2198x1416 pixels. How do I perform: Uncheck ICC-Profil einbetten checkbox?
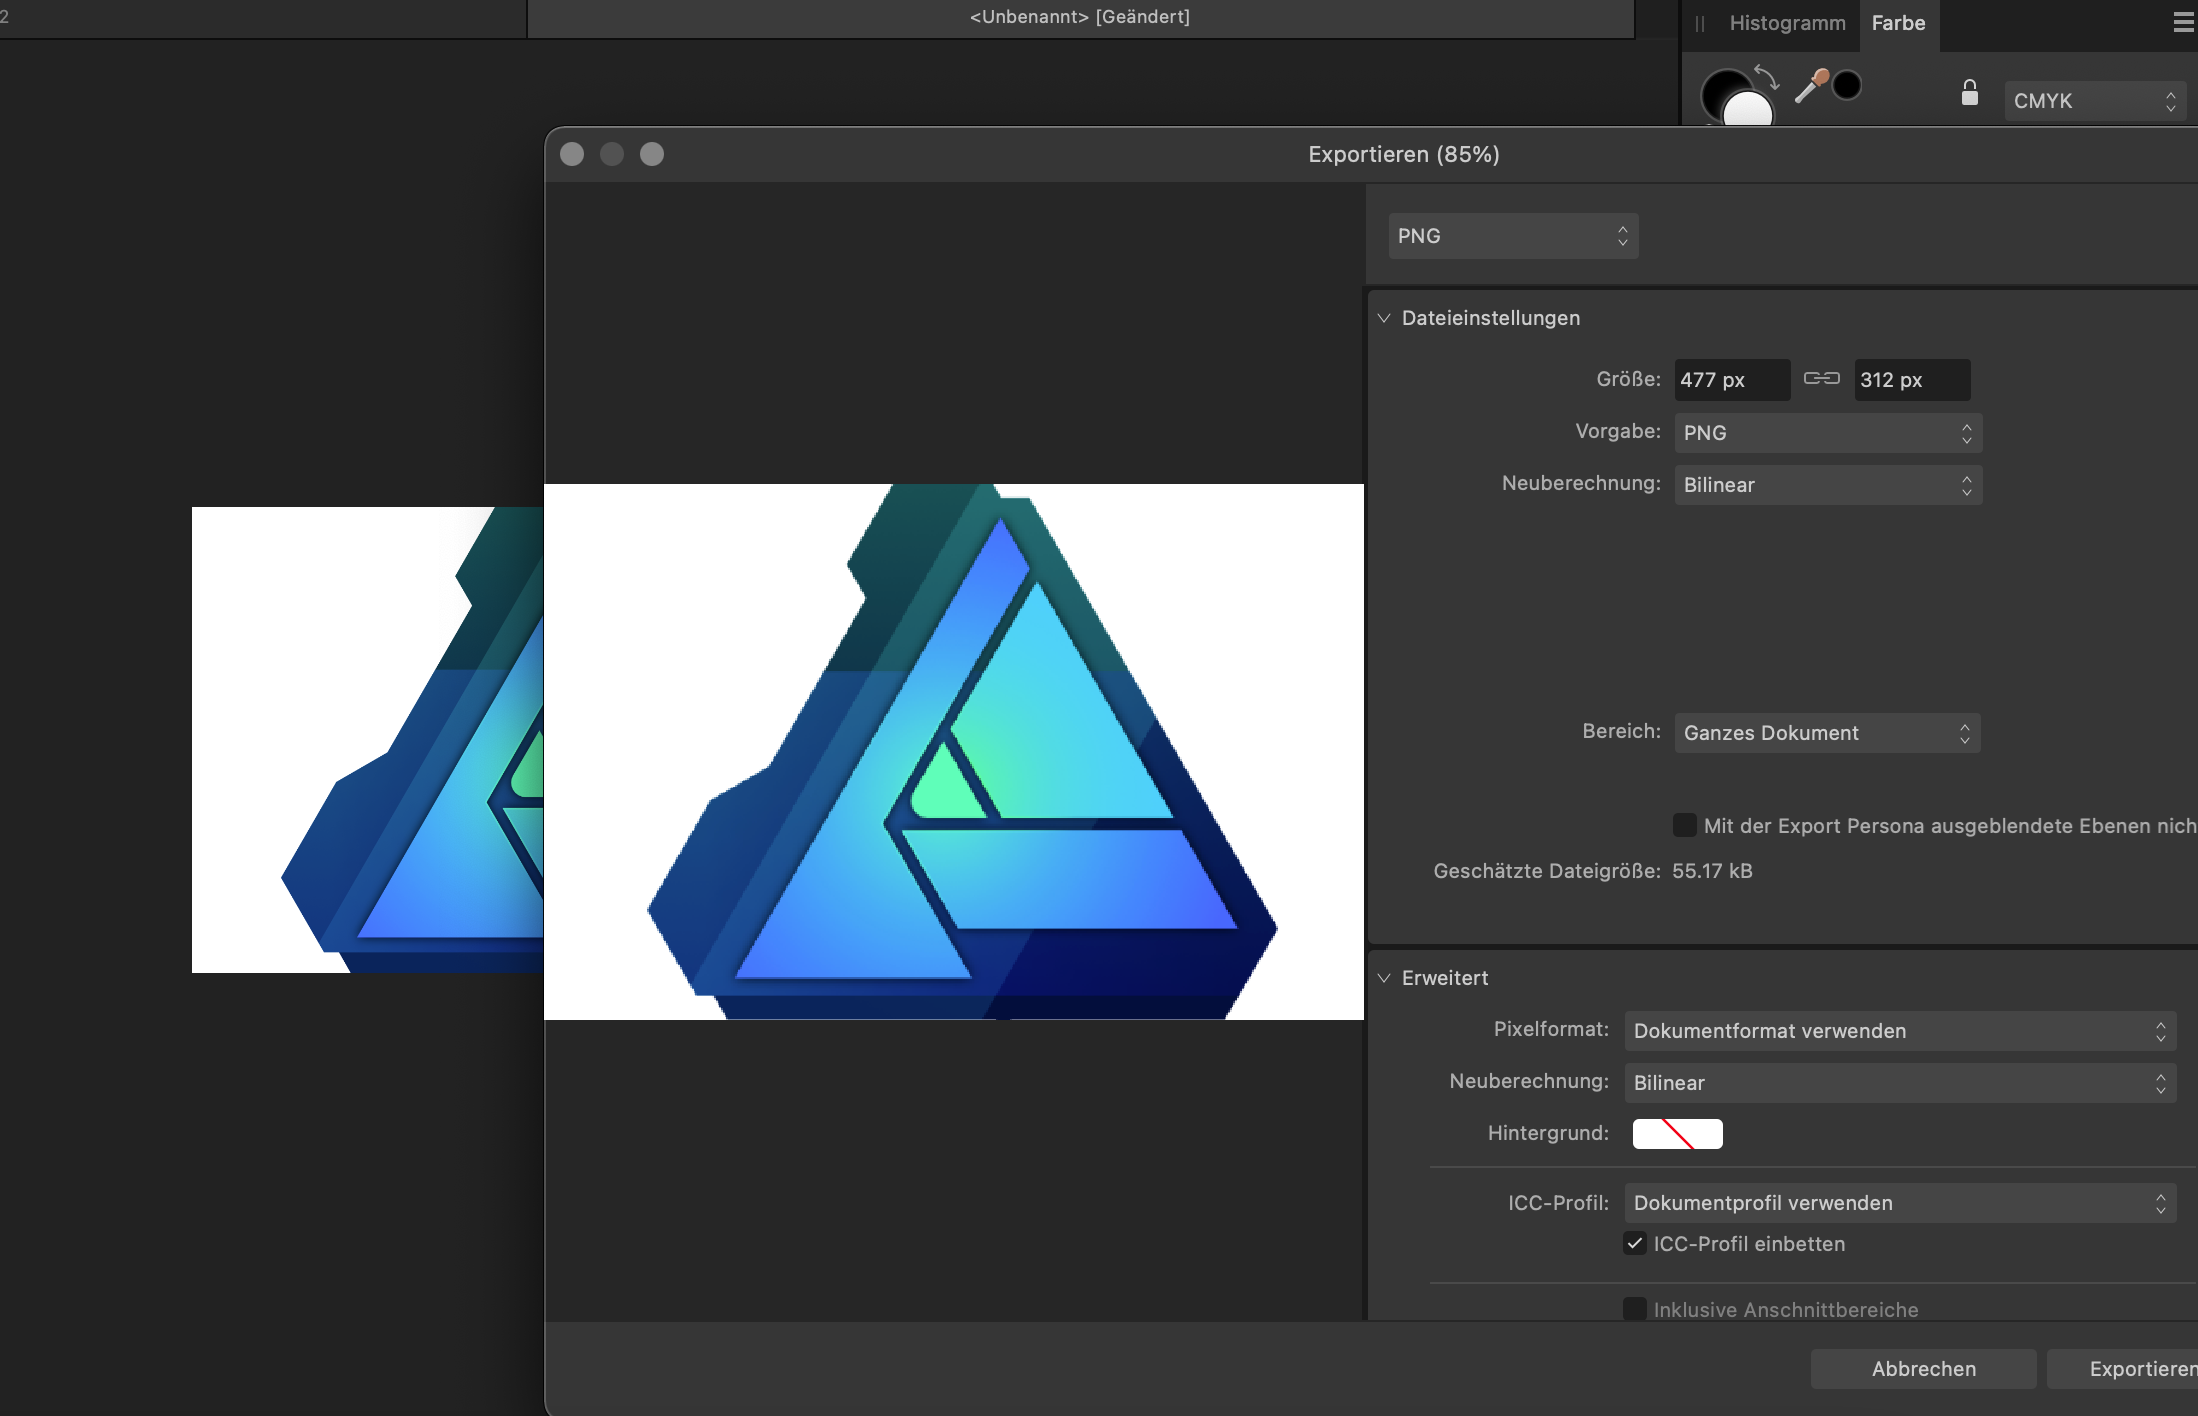click(1635, 1244)
